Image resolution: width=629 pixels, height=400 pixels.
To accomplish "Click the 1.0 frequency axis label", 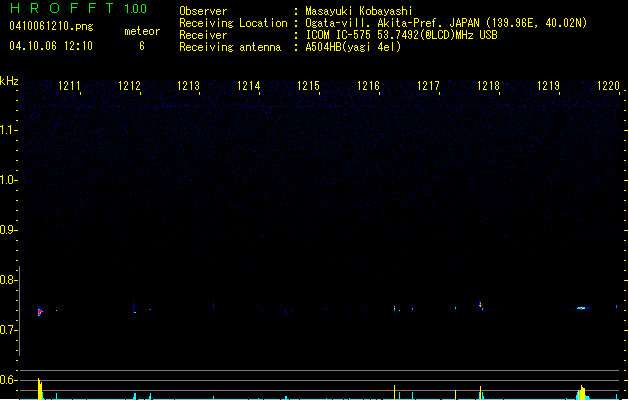I will coord(8,180).
